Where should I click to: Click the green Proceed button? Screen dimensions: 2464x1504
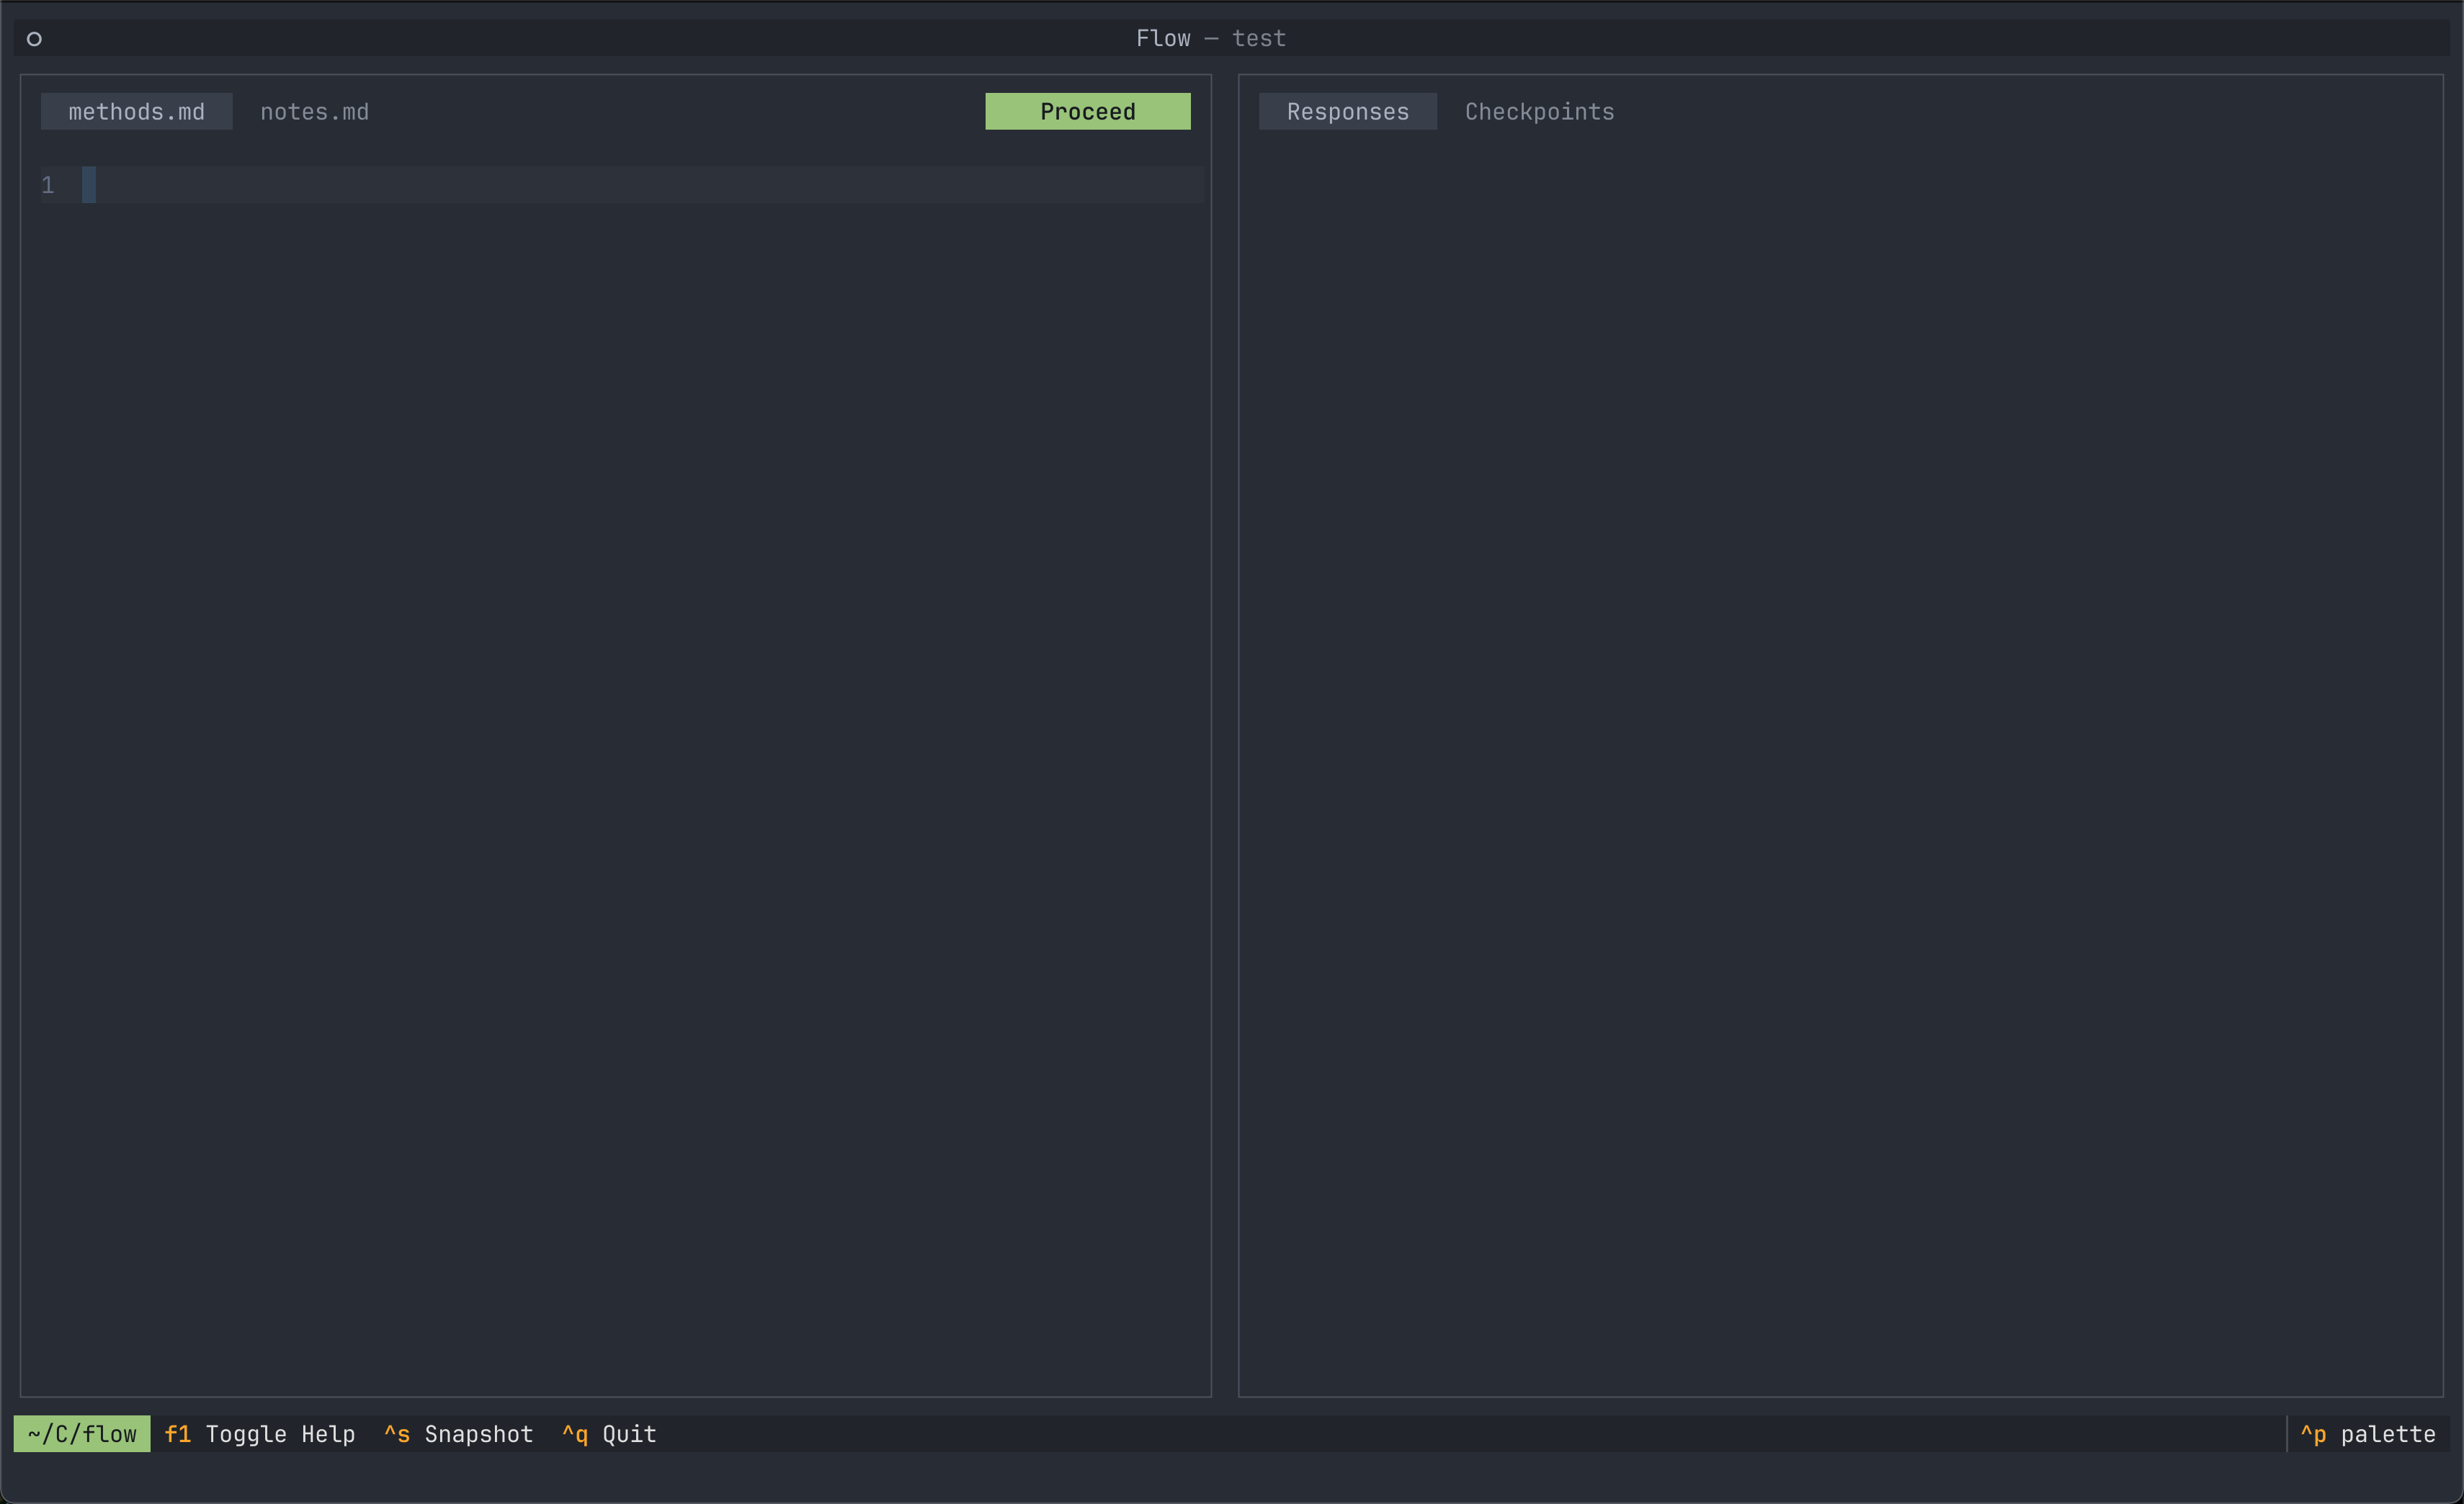pos(1087,111)
